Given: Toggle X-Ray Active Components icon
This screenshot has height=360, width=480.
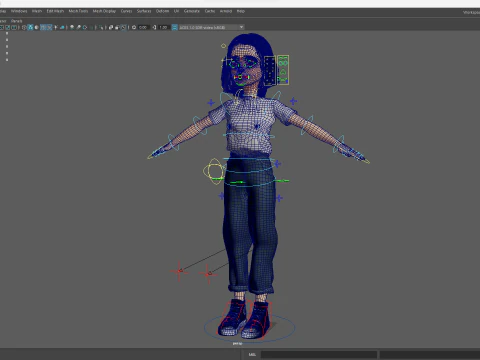Looking at the screenshot, I should coord(117,27).
